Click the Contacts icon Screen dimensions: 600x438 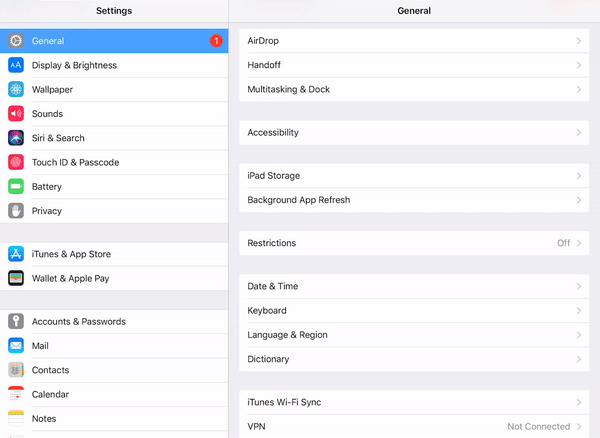point(16,370)
